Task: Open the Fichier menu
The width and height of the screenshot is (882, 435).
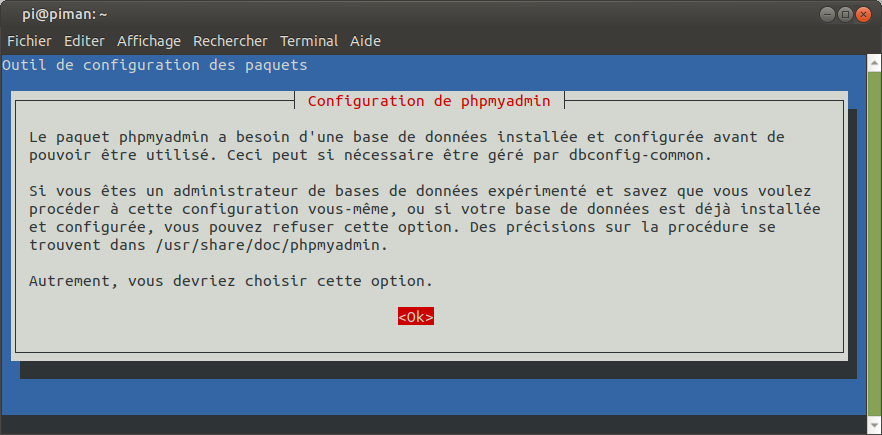Action: click(29, 41)
